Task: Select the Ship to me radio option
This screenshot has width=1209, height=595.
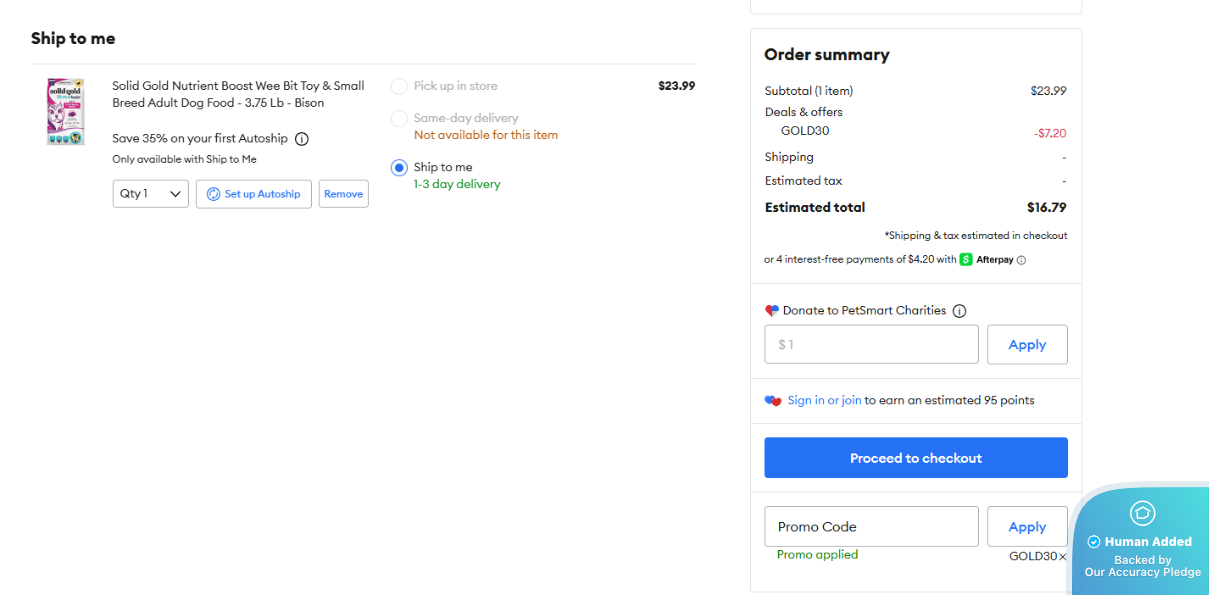Action: tap(400, 168)
